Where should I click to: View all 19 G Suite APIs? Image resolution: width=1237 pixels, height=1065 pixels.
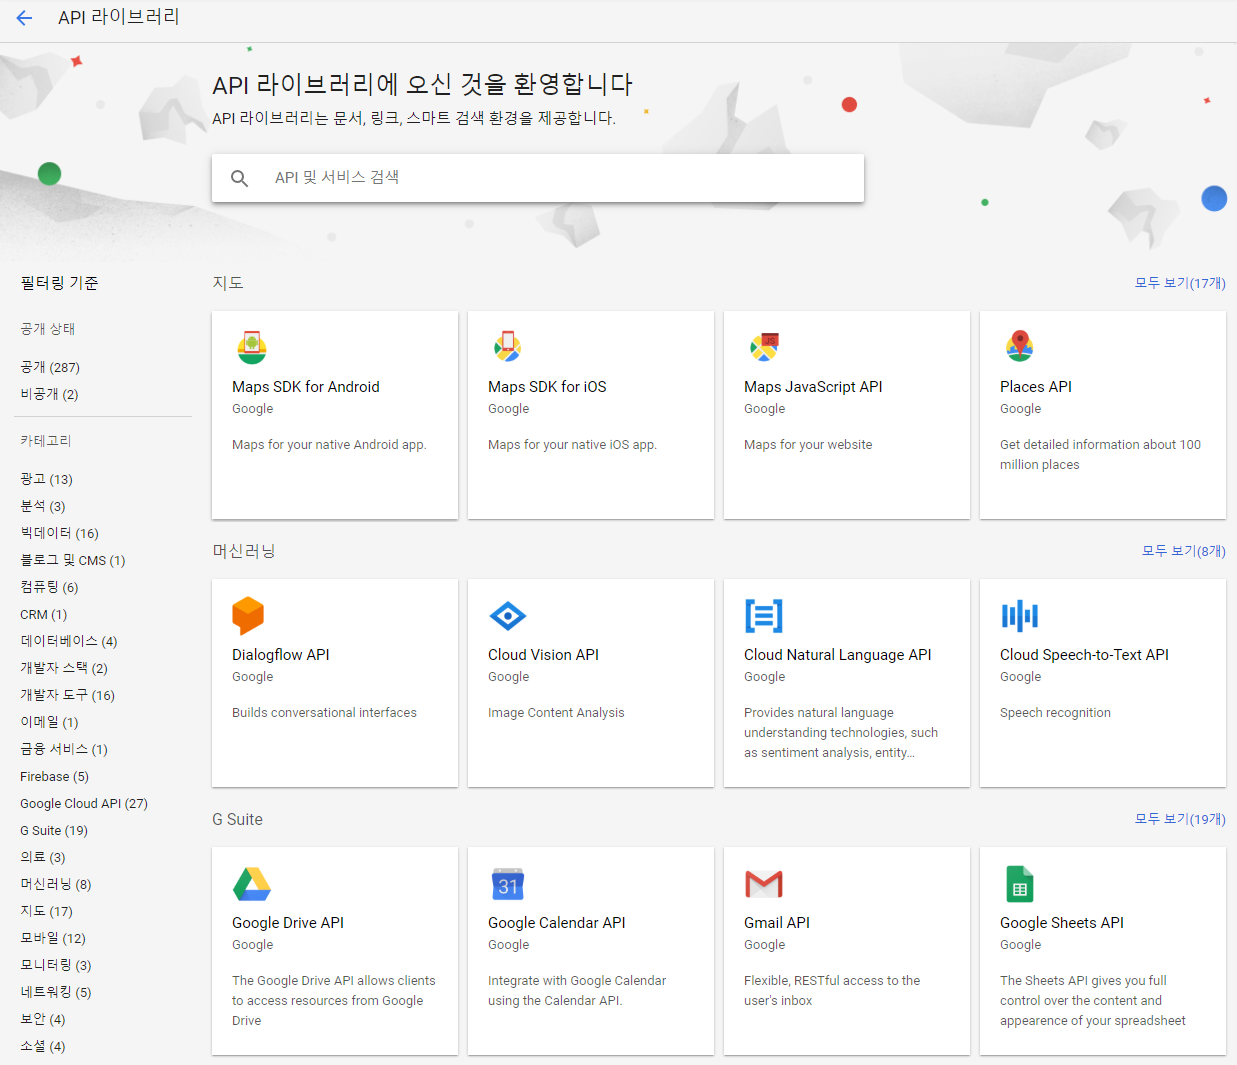coord(1180,819)
